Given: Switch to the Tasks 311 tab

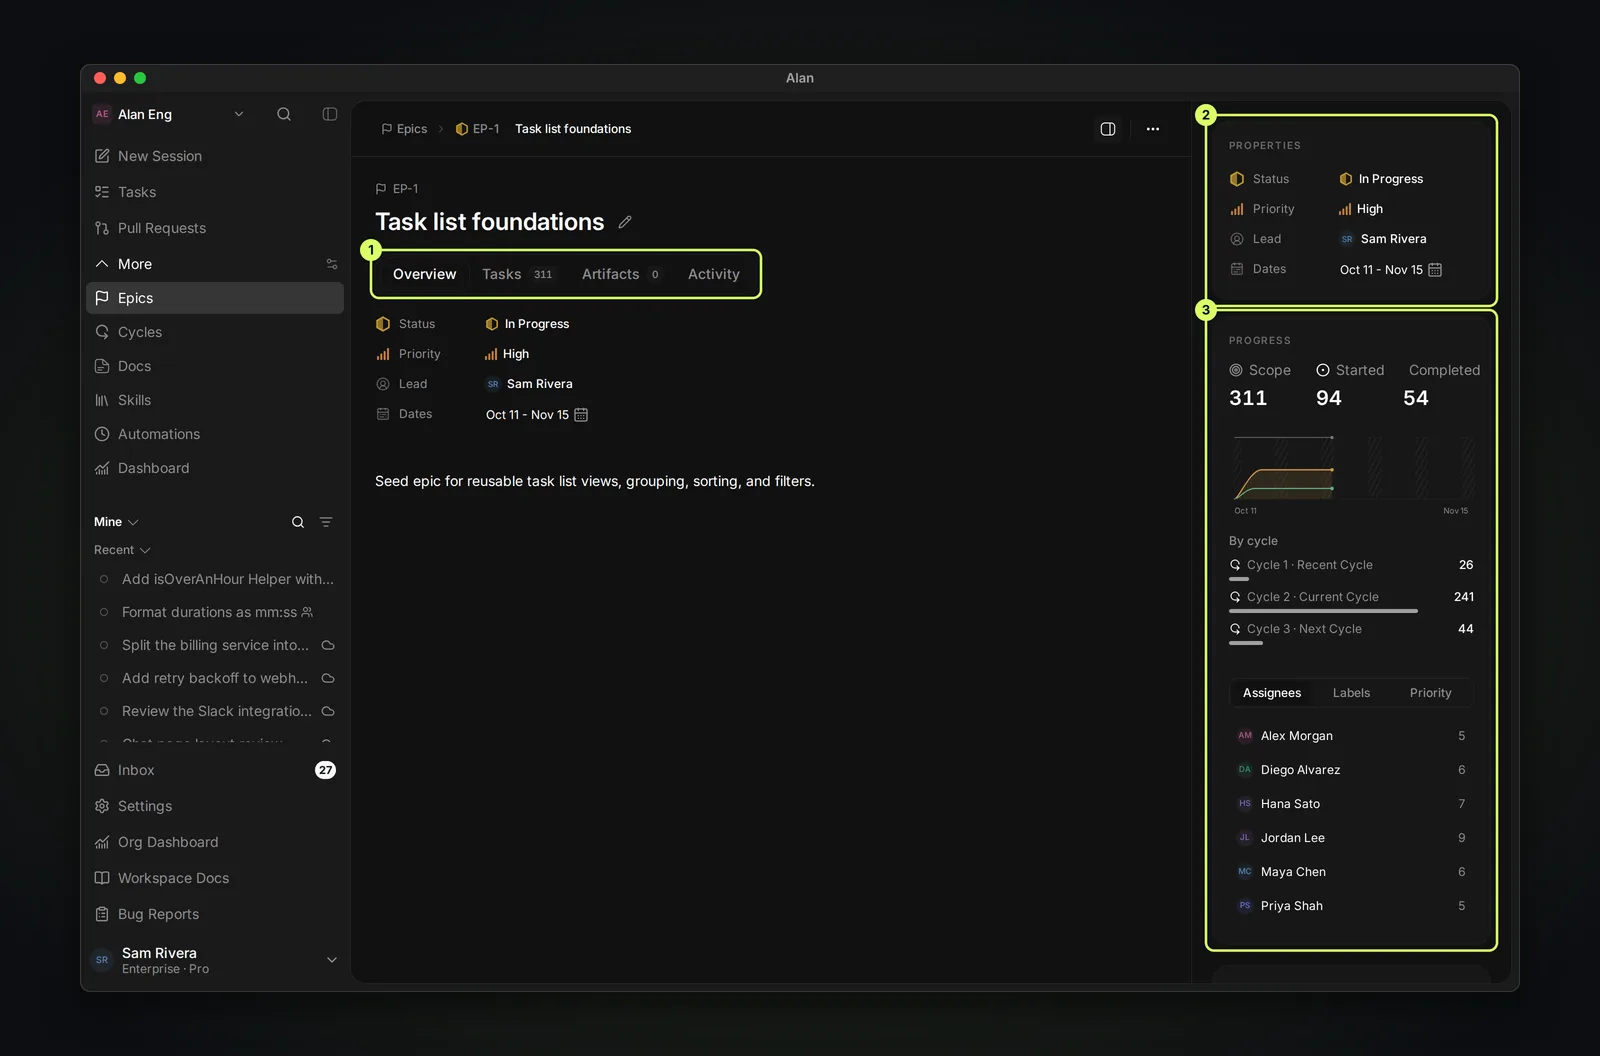Looking at the screenshot, I should point(517,274).
